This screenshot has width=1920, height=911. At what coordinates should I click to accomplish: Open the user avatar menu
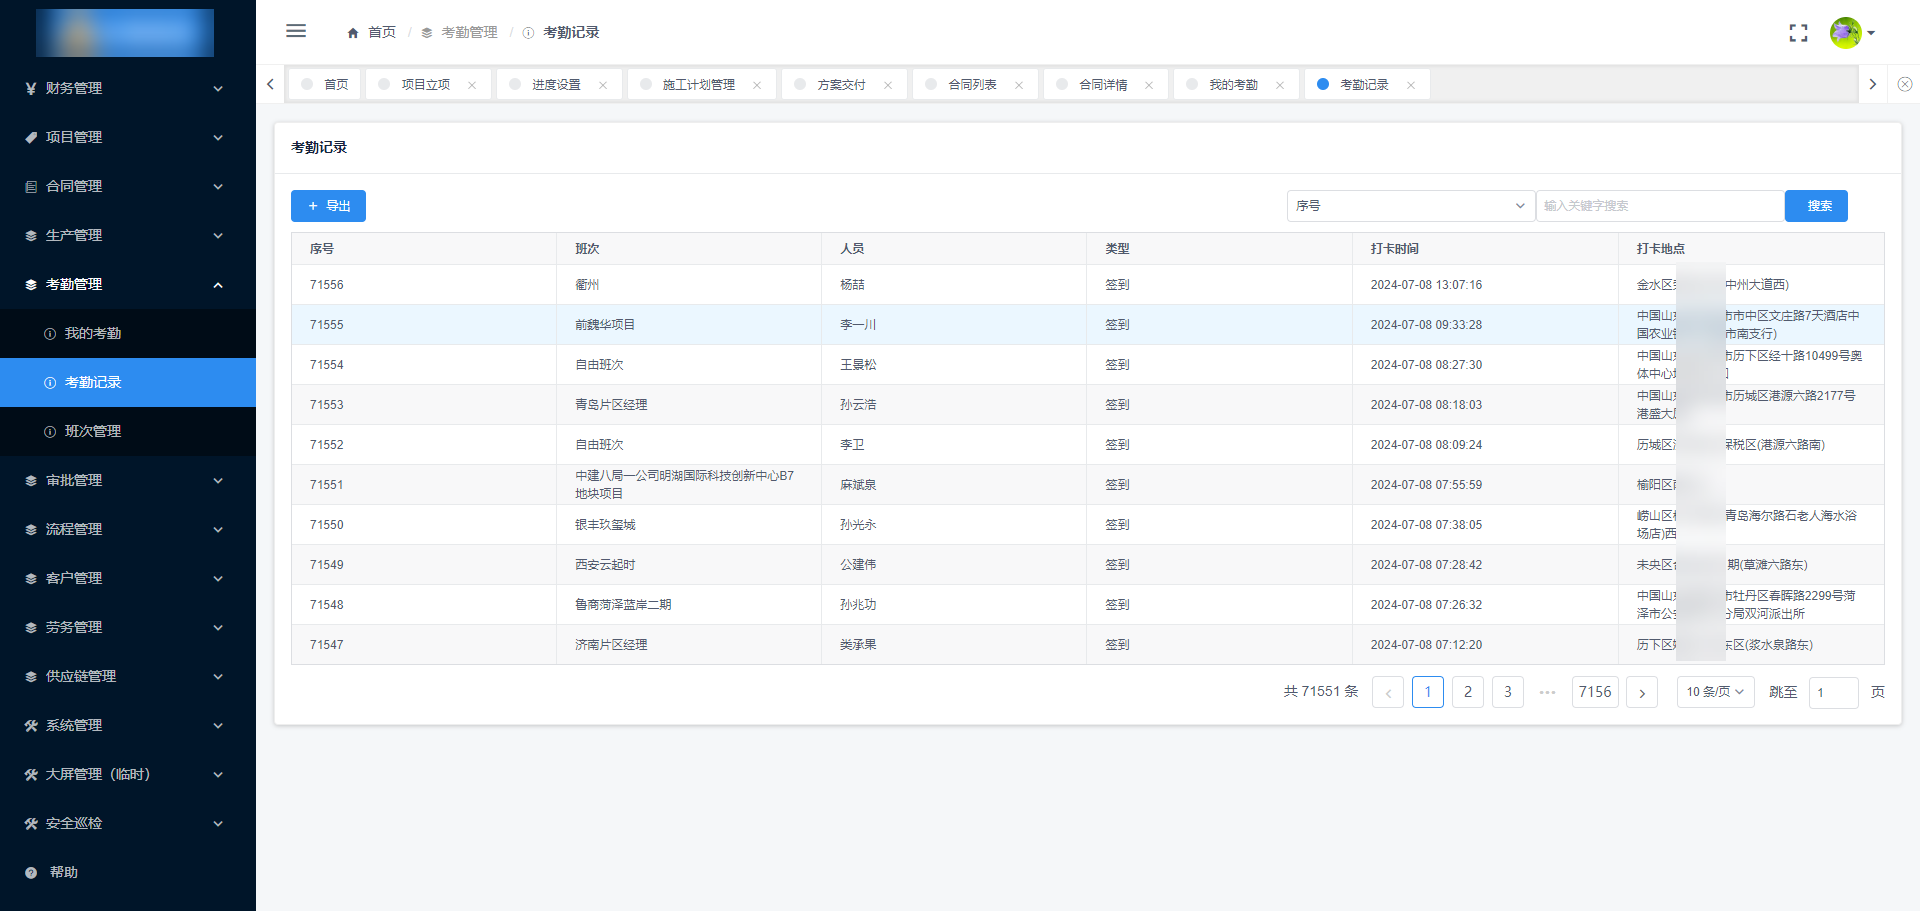1852,33
